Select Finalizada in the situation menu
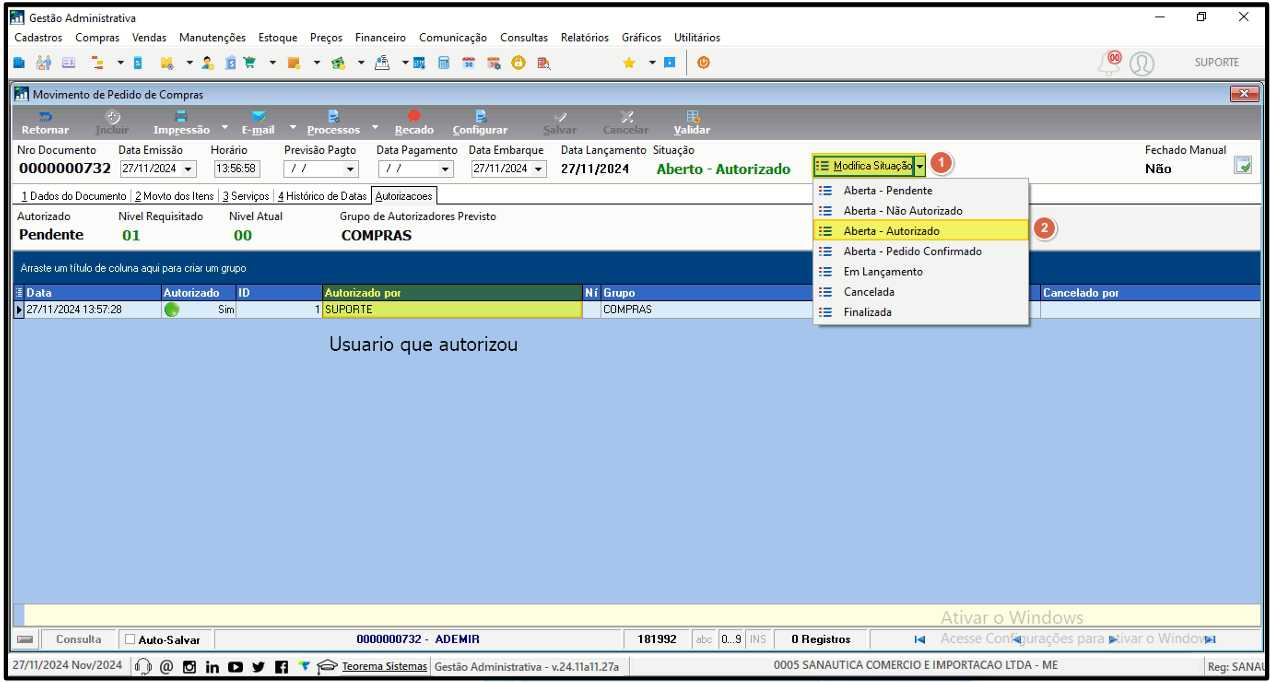The height and width of the screenshot is (682, 1270). (921, 312)
